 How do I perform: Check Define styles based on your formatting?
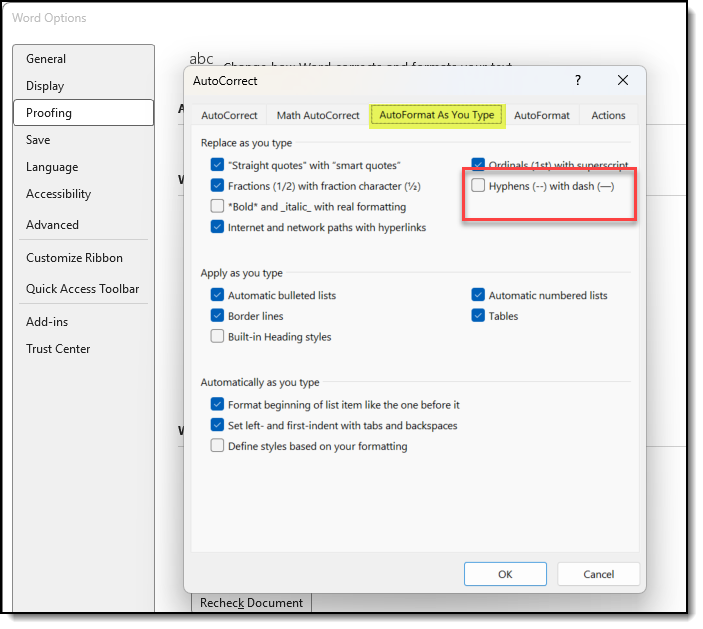[218, 447]
